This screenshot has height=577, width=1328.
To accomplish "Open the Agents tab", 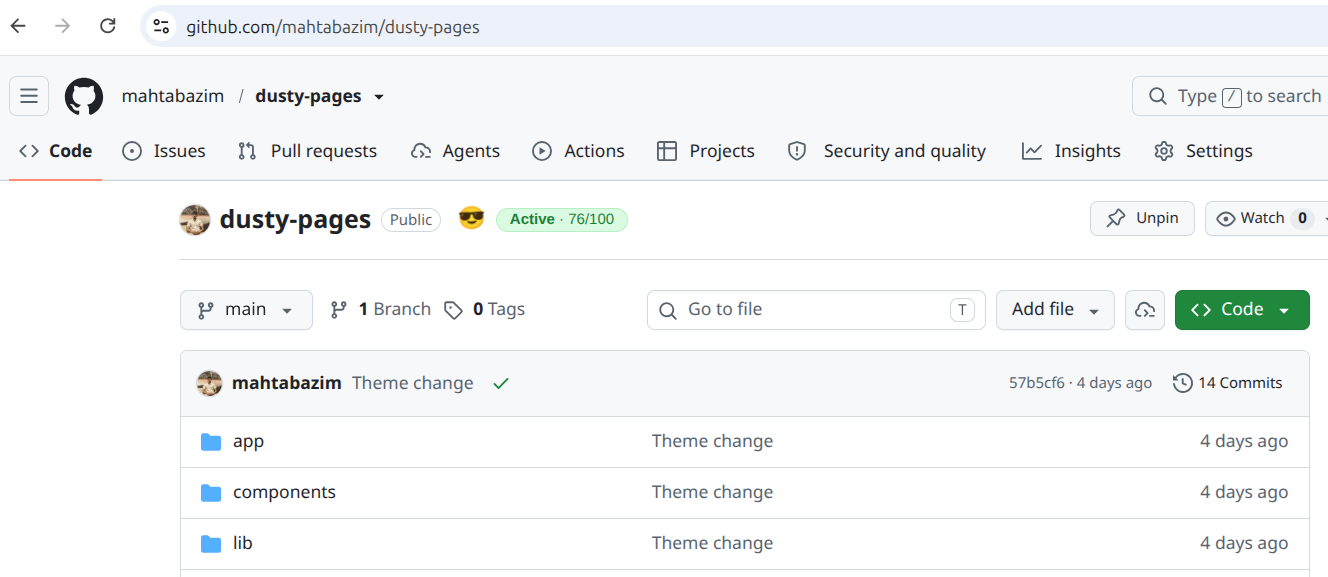I will click(455, 151).
